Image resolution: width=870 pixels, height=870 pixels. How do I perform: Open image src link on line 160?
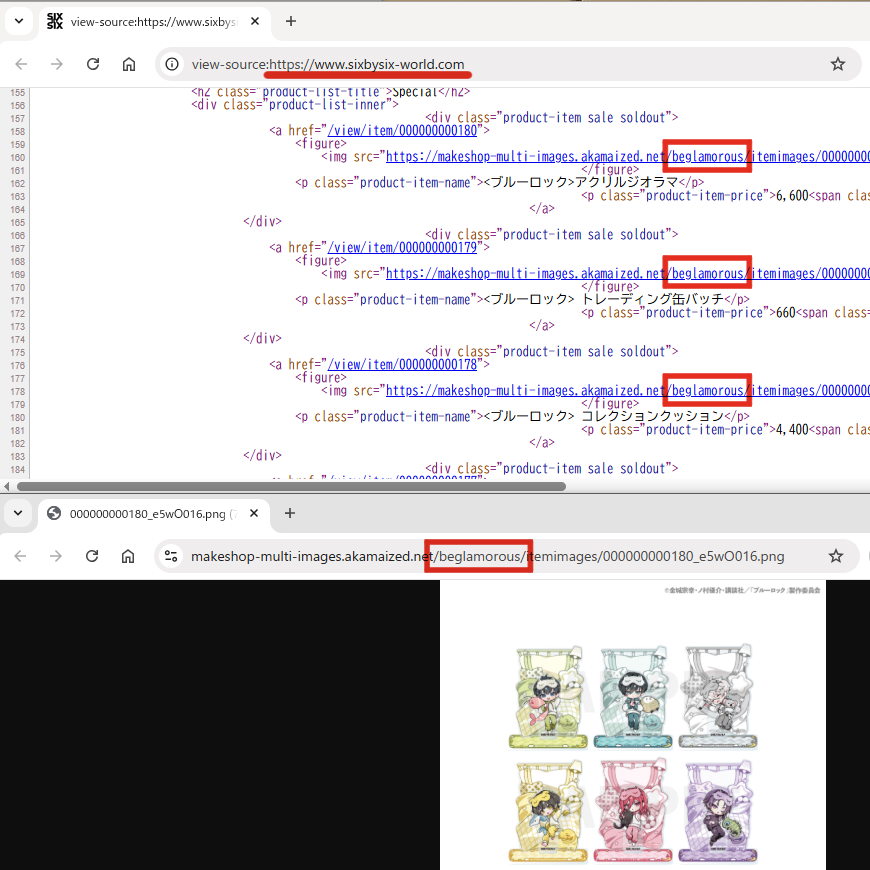pos(628,157)
